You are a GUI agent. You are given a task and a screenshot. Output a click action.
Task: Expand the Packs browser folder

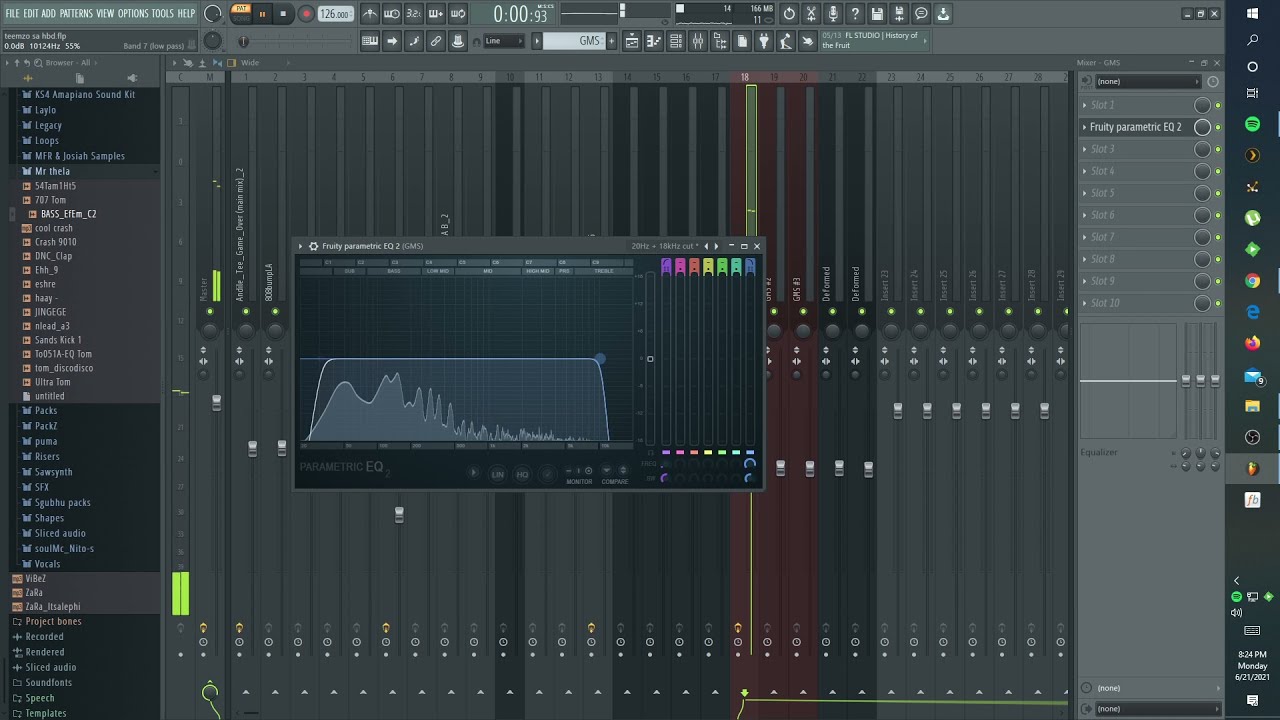click(x=46, y=411)
